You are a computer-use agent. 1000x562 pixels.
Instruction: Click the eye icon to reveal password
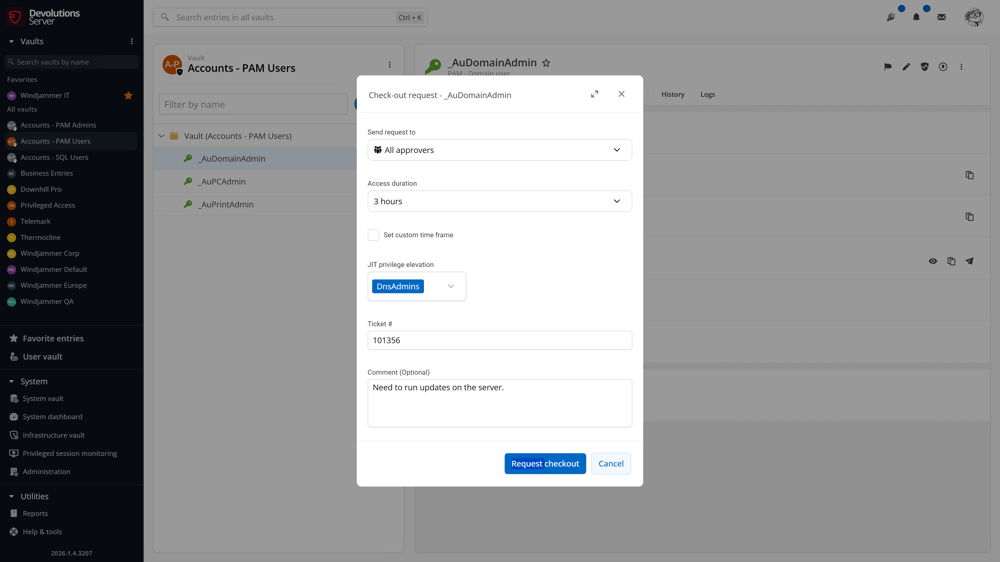[x=933, y=261]
